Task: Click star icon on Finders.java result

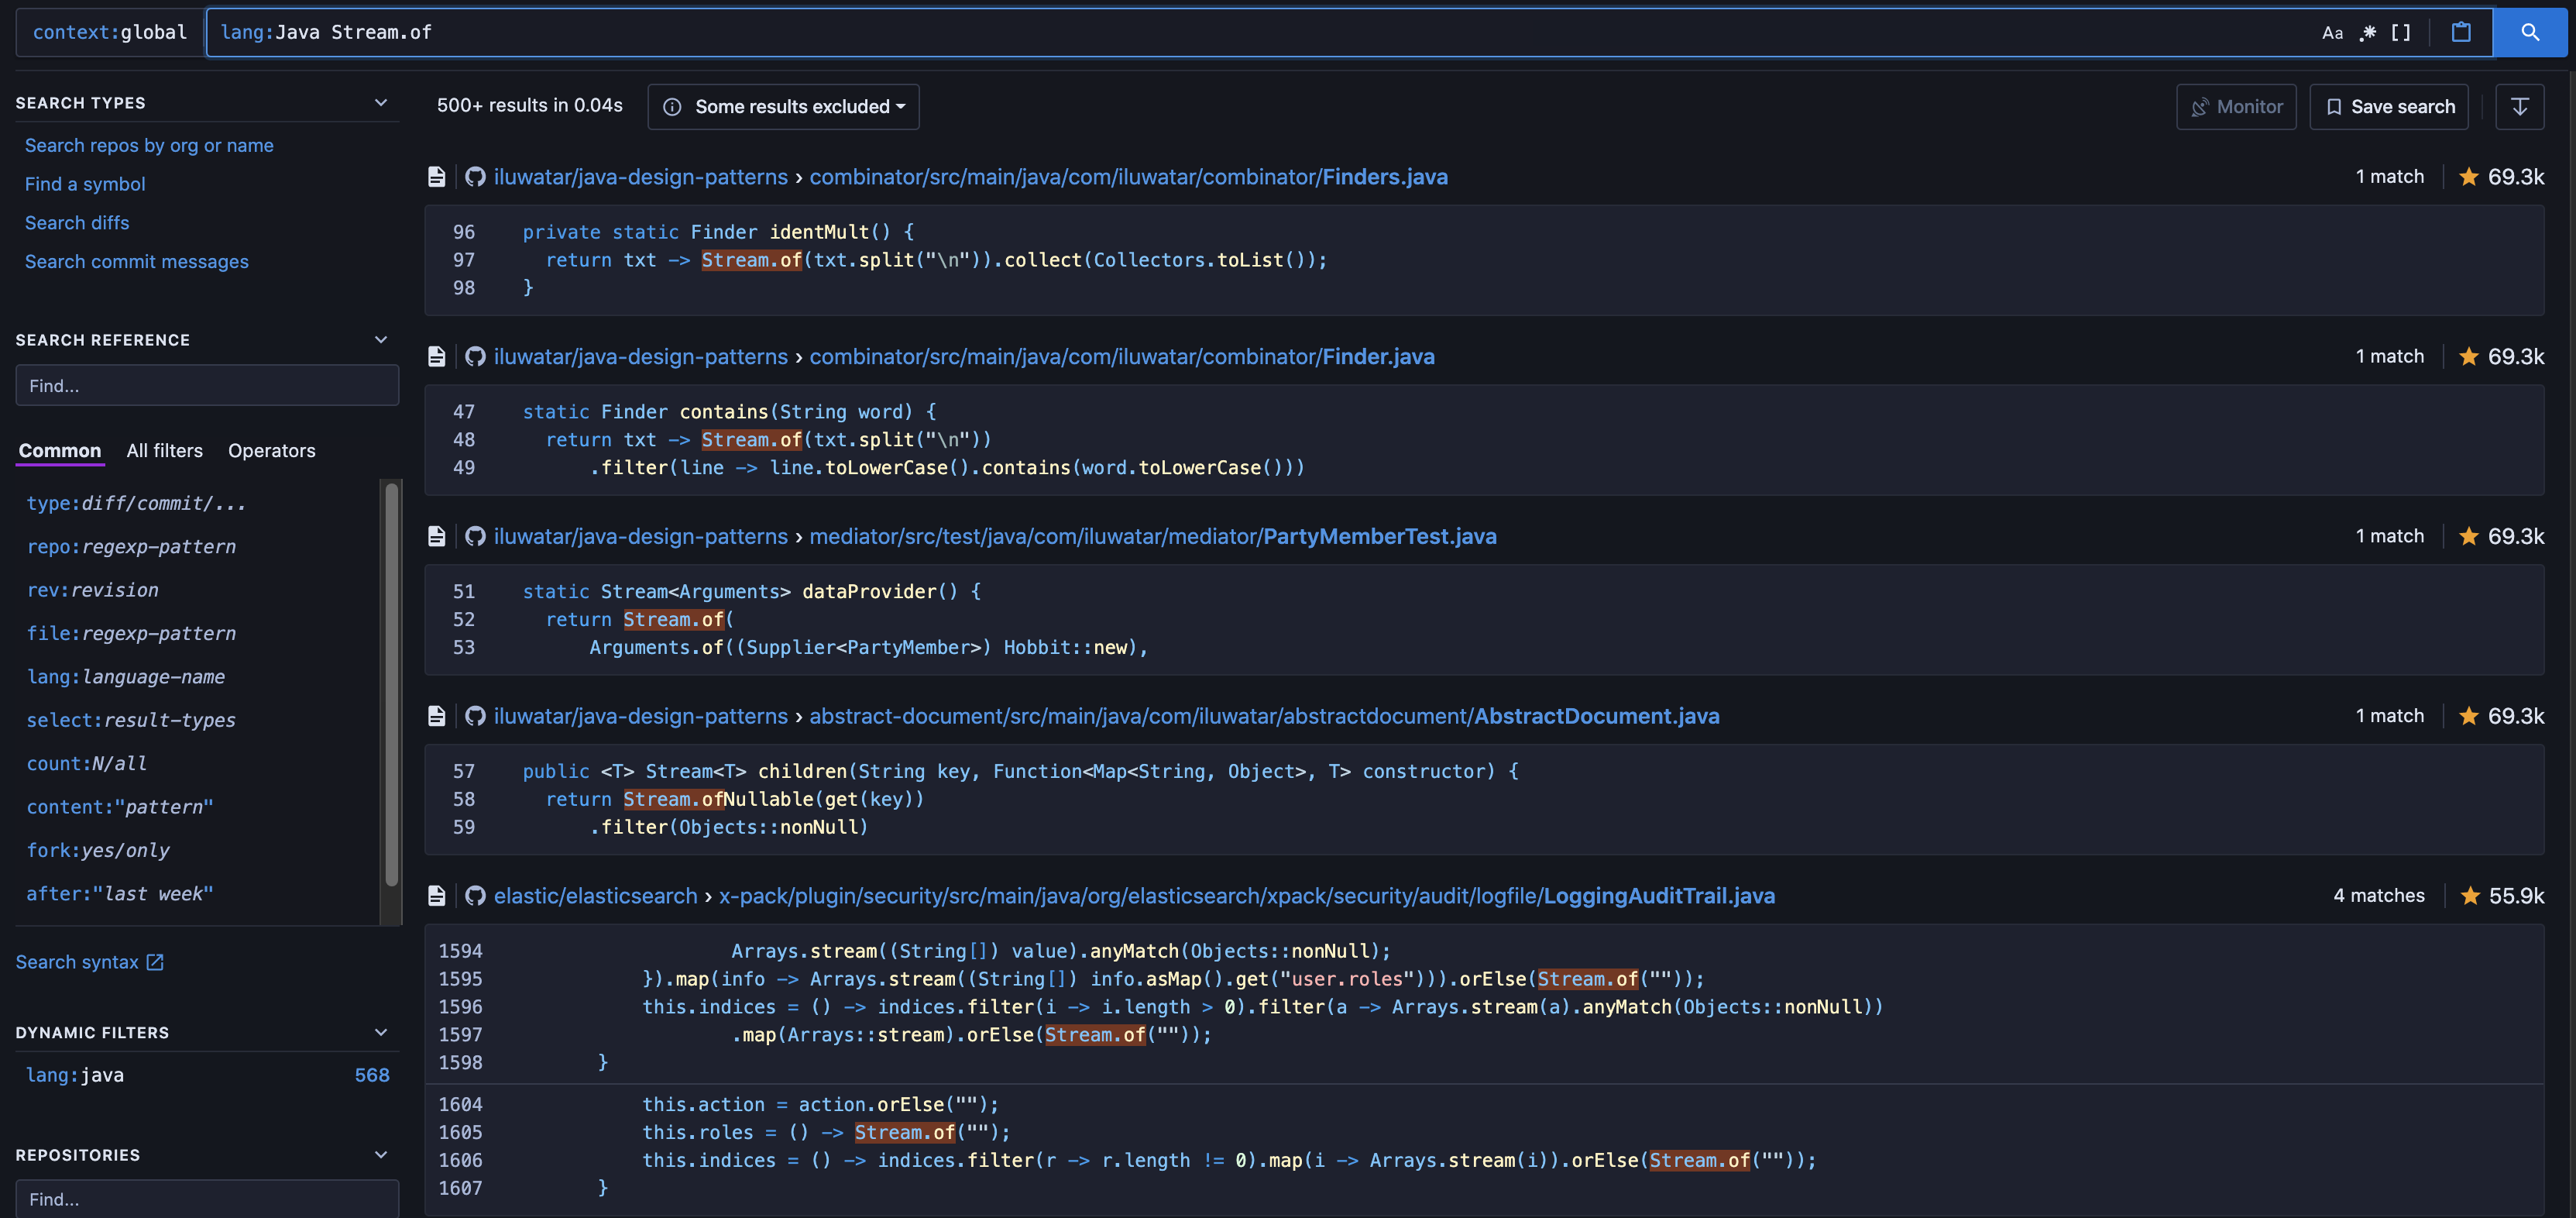Action: [2469, 177]
